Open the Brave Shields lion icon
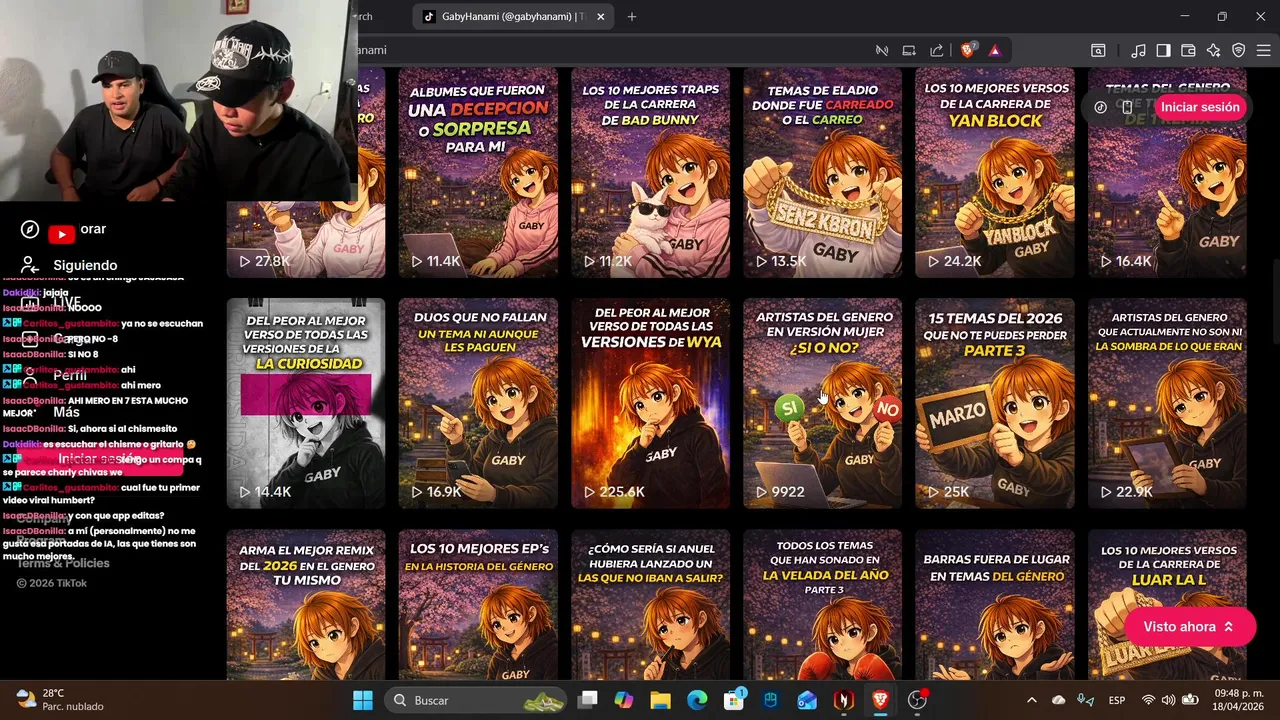Screen dimensions: 1280x720 click(x=967, y=50)
